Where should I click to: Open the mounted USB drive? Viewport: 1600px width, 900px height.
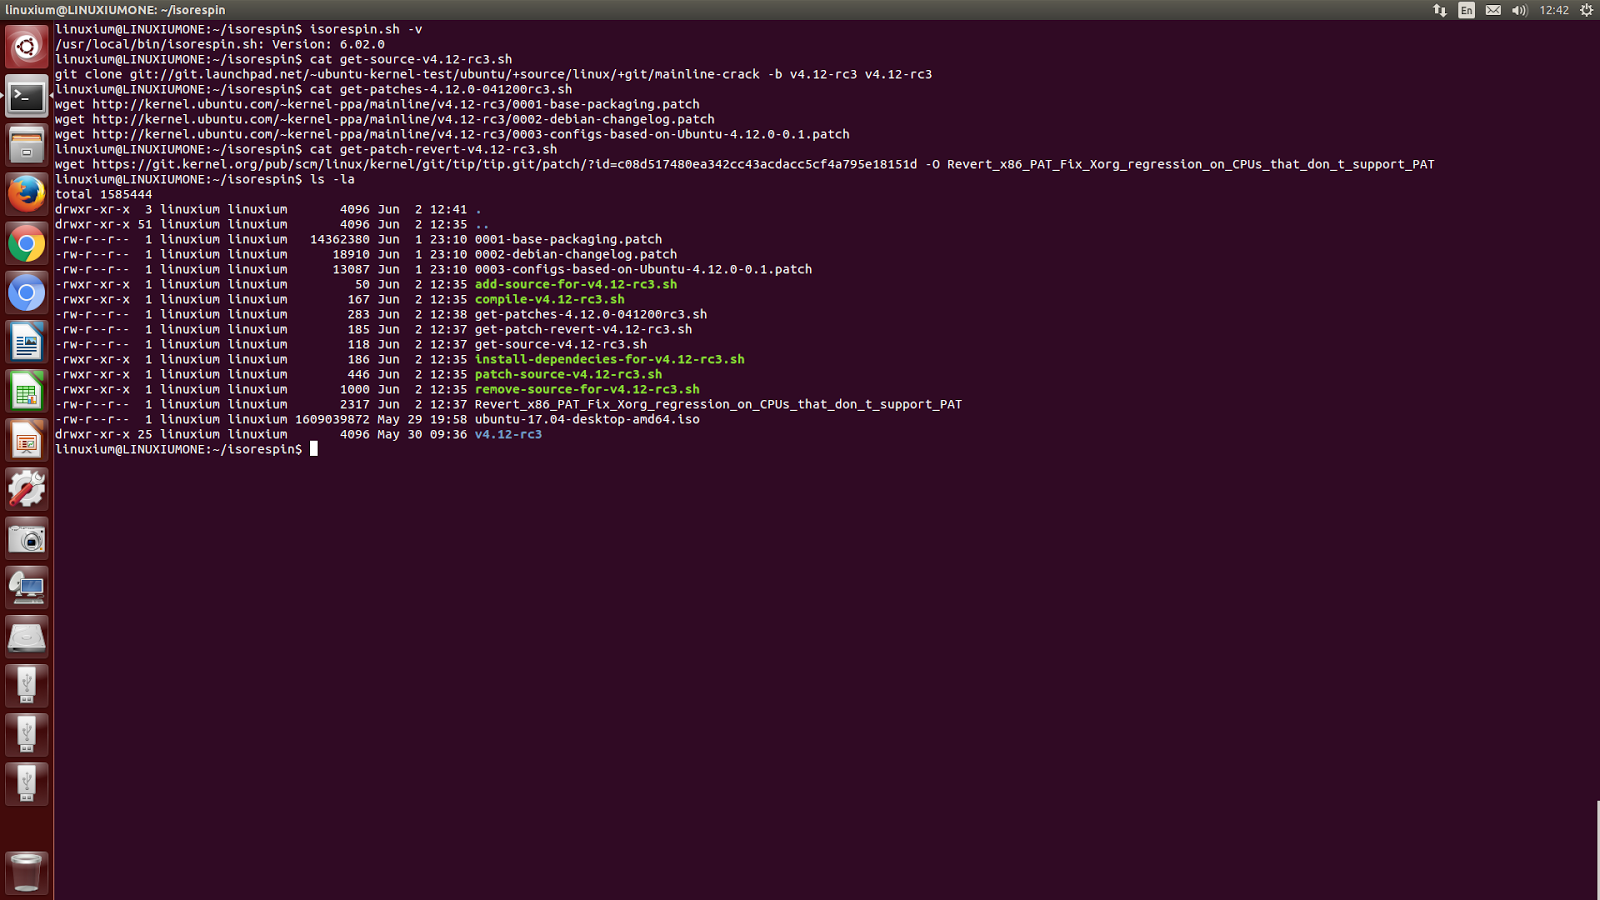pos(26,684)
